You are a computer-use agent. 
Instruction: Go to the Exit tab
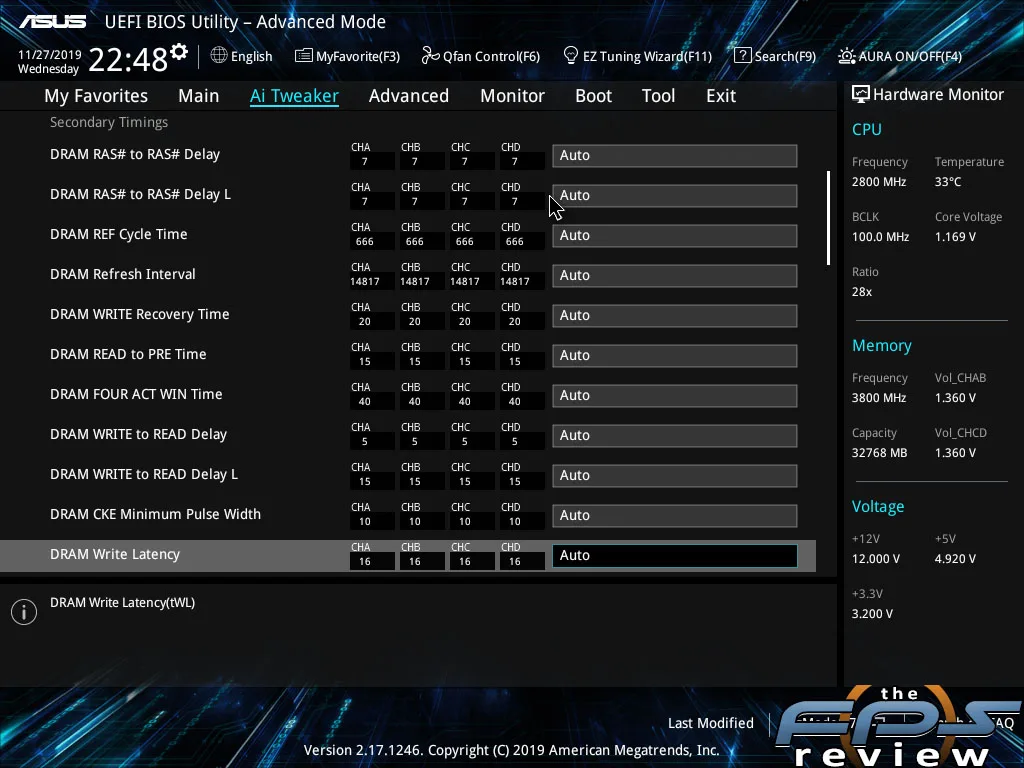721,96
